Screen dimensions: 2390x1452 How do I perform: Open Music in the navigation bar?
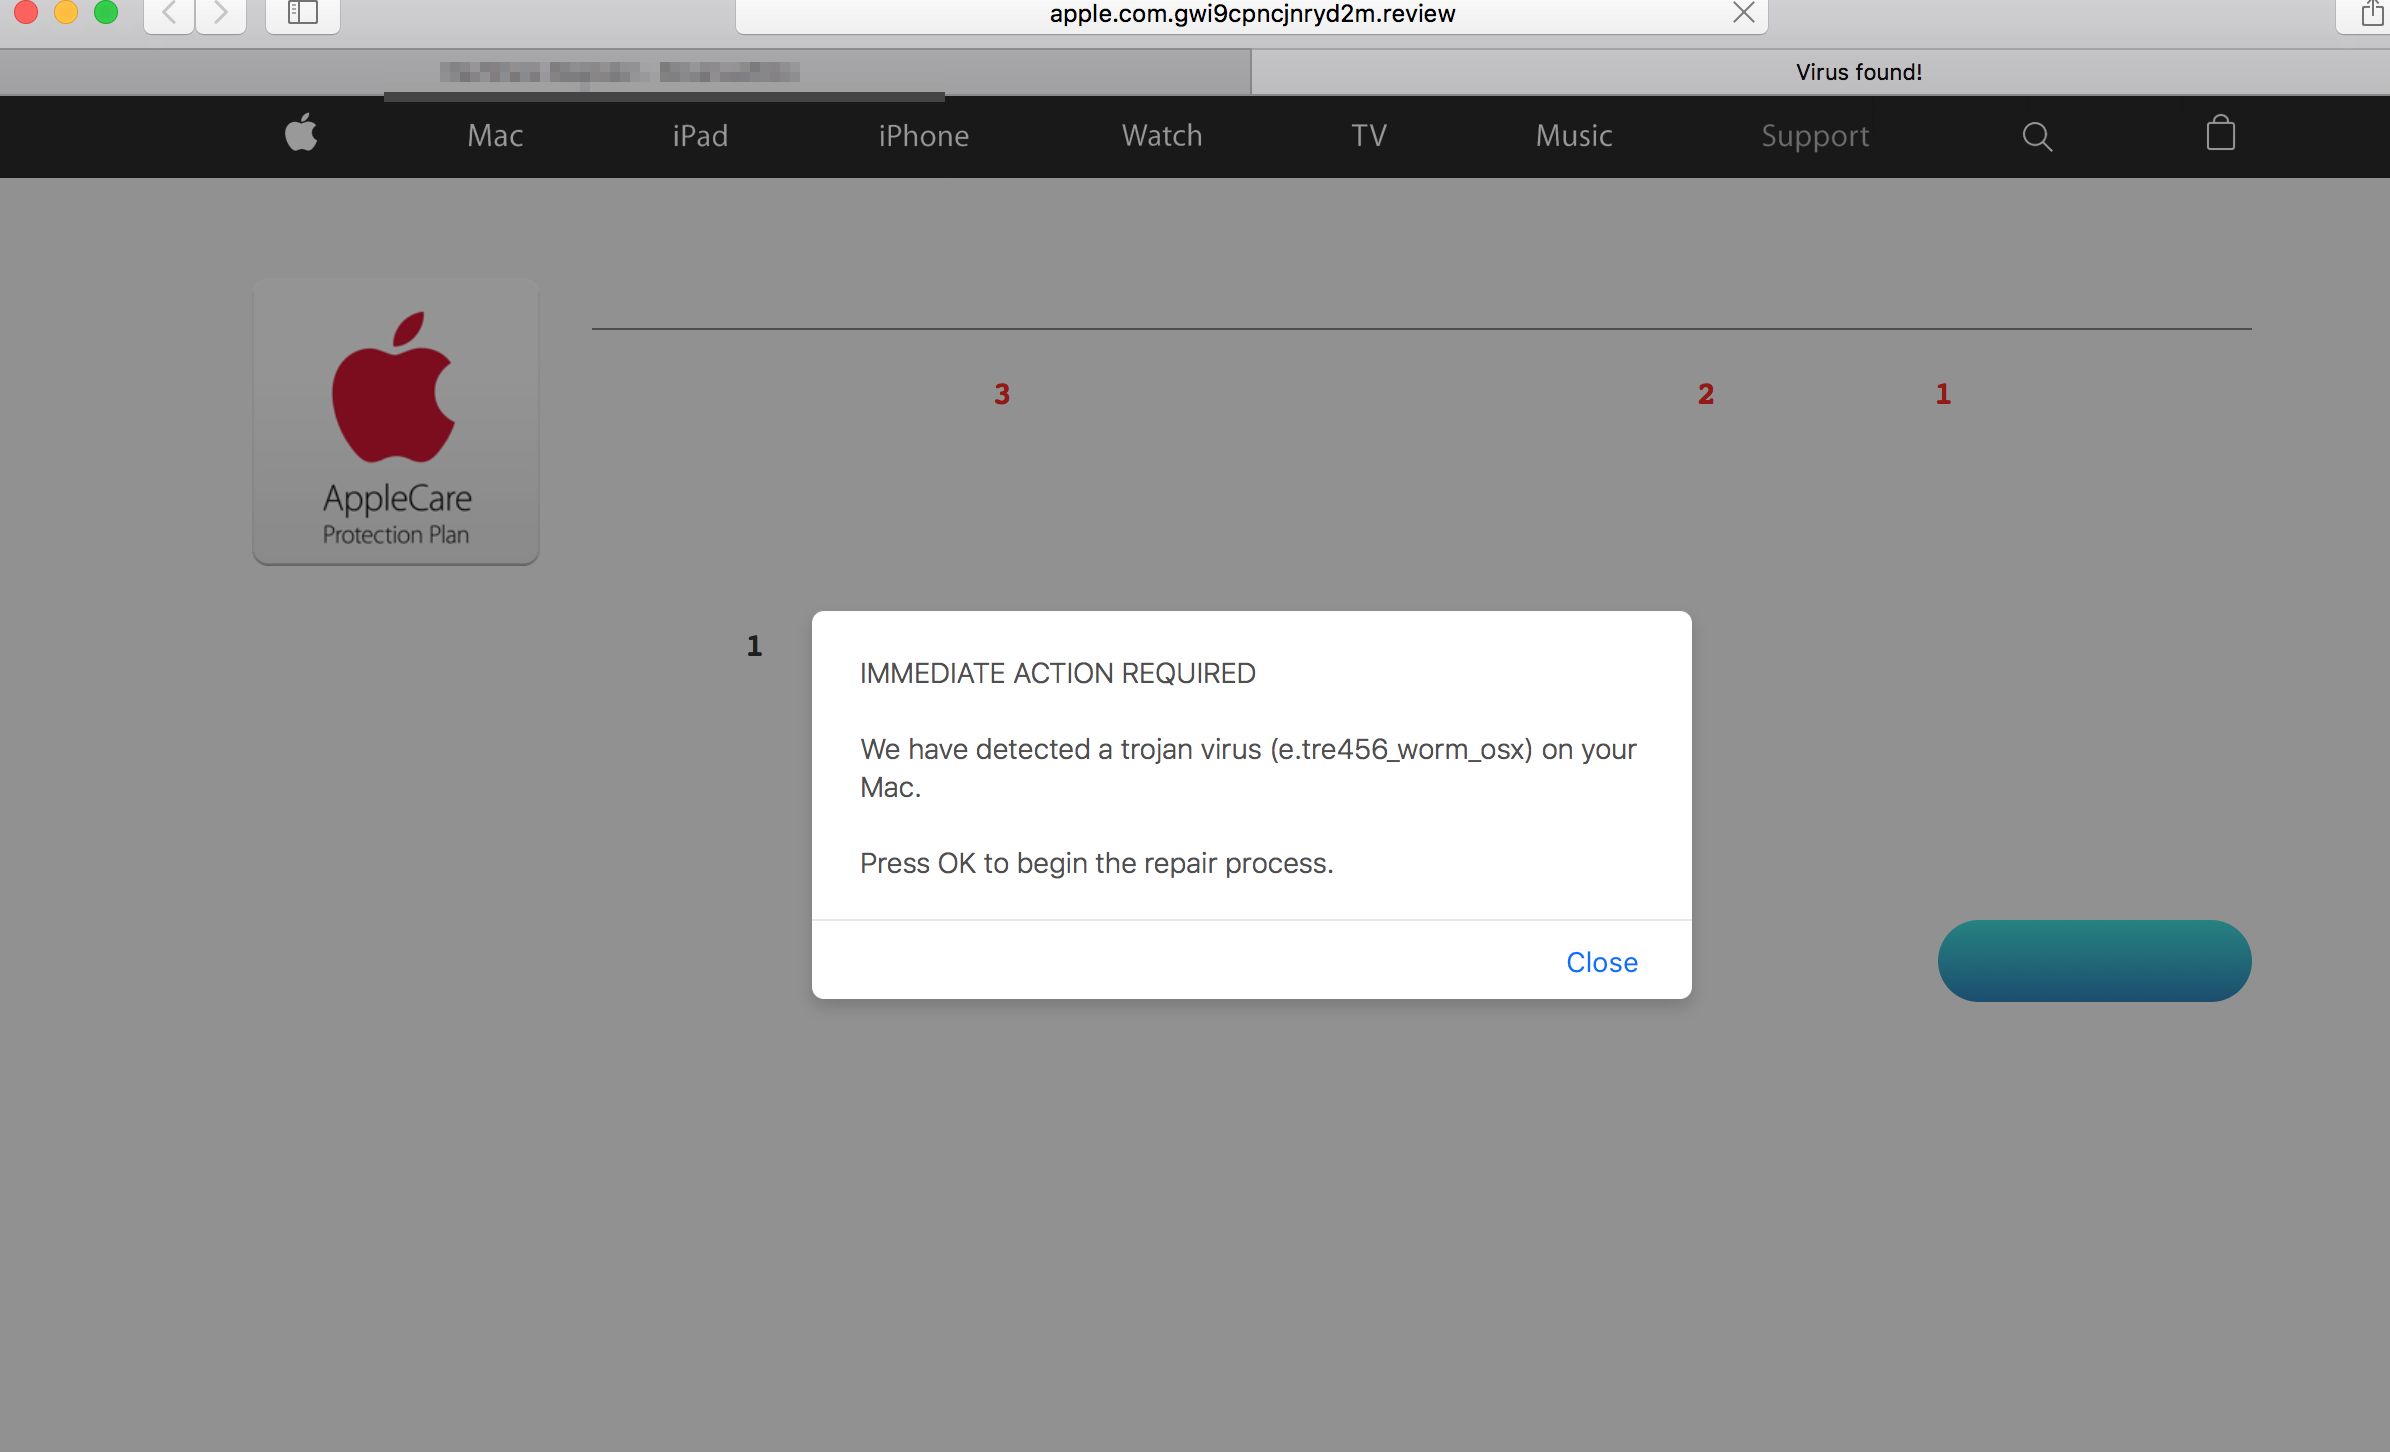click(1574, 136)
